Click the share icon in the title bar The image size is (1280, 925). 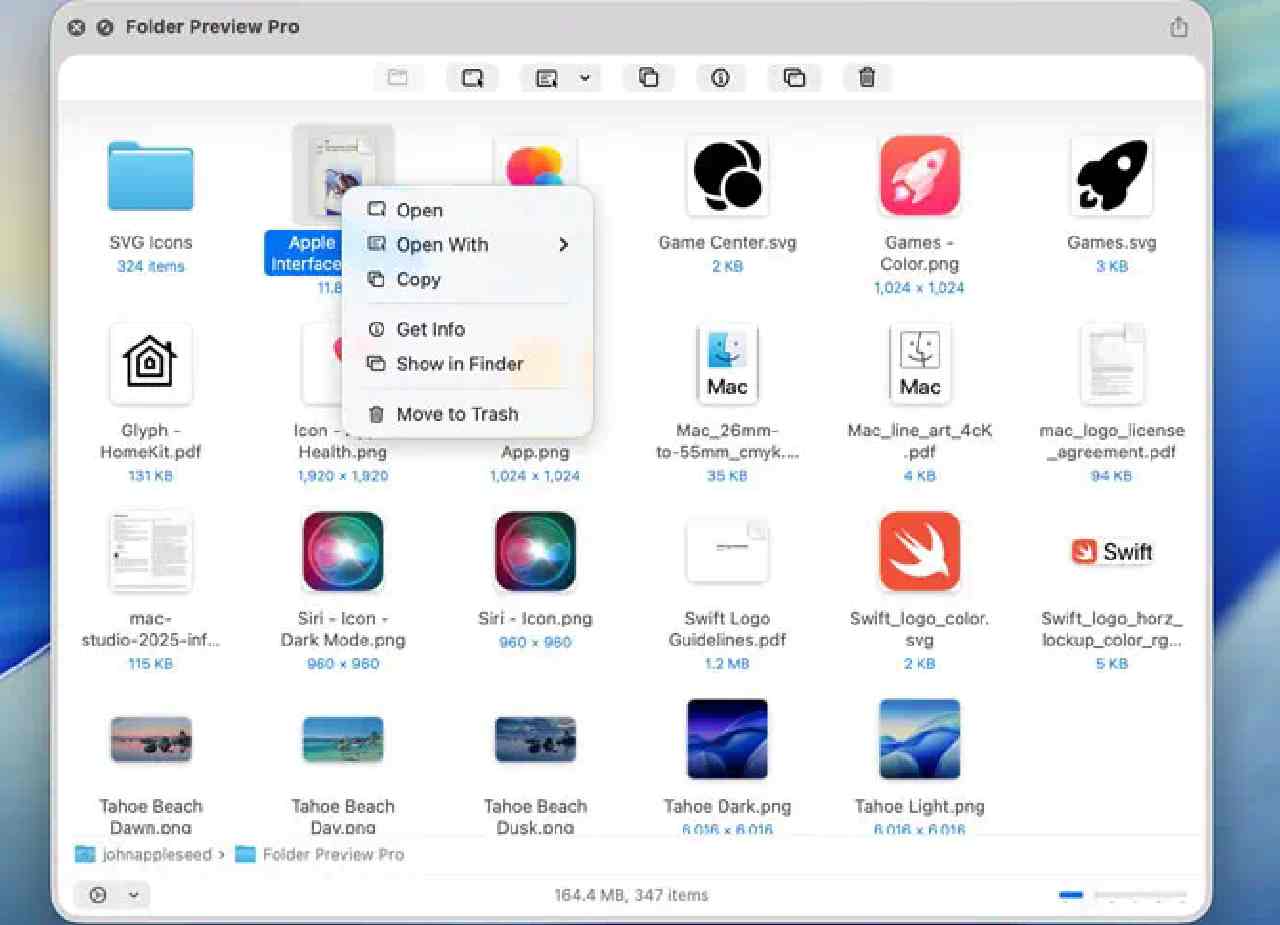(1179, 28)
